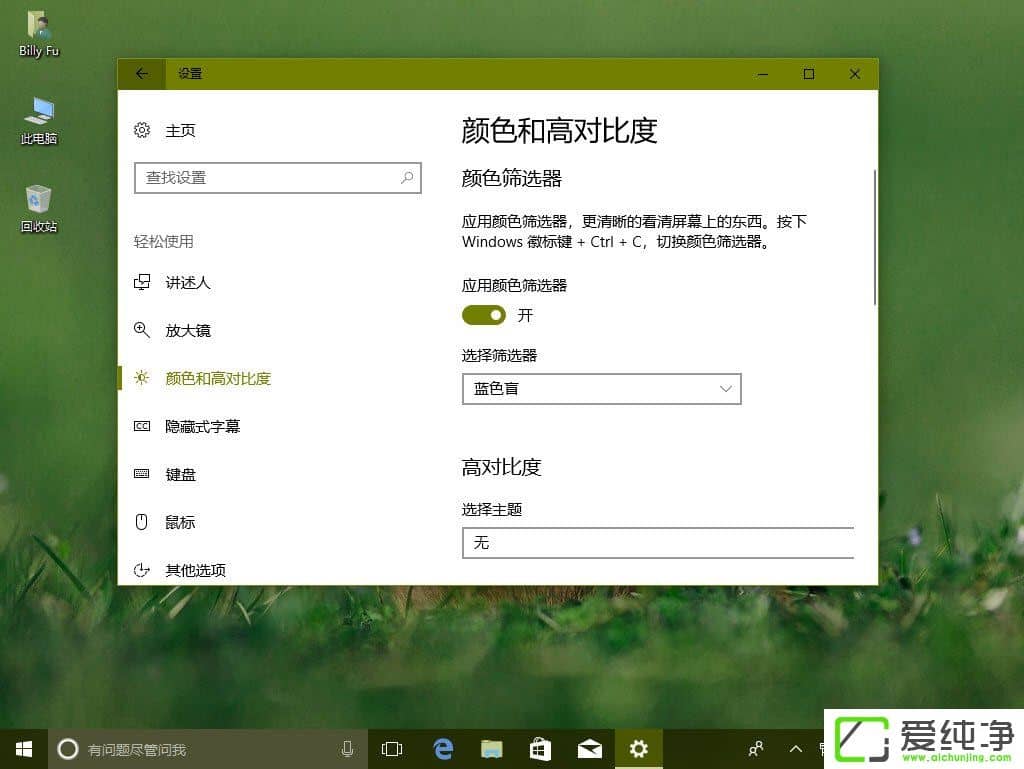Click inside the 查找设置 search box
Screen dimensions: 1024x769
(270, 177)
